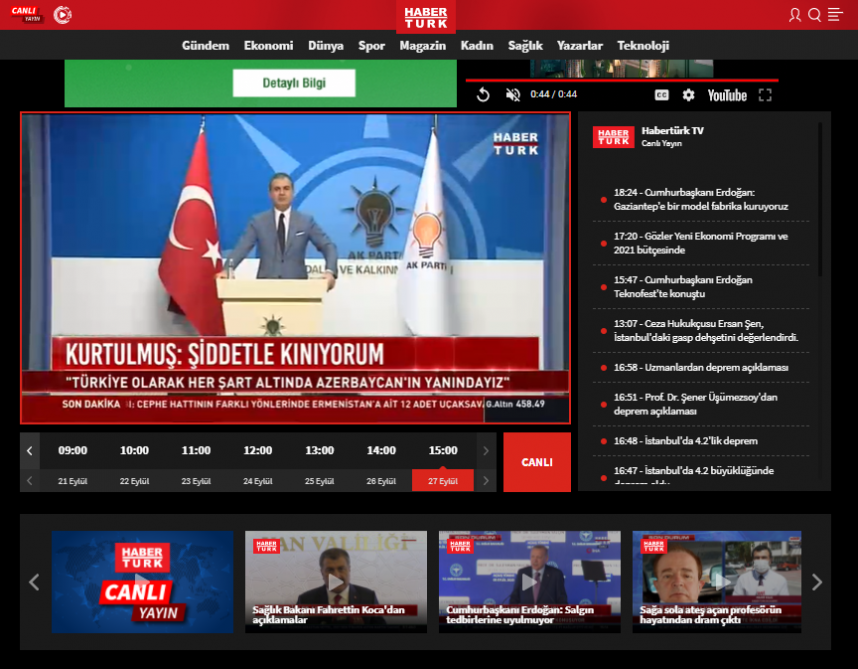Click the YouTube logo in player

point(727,95)
